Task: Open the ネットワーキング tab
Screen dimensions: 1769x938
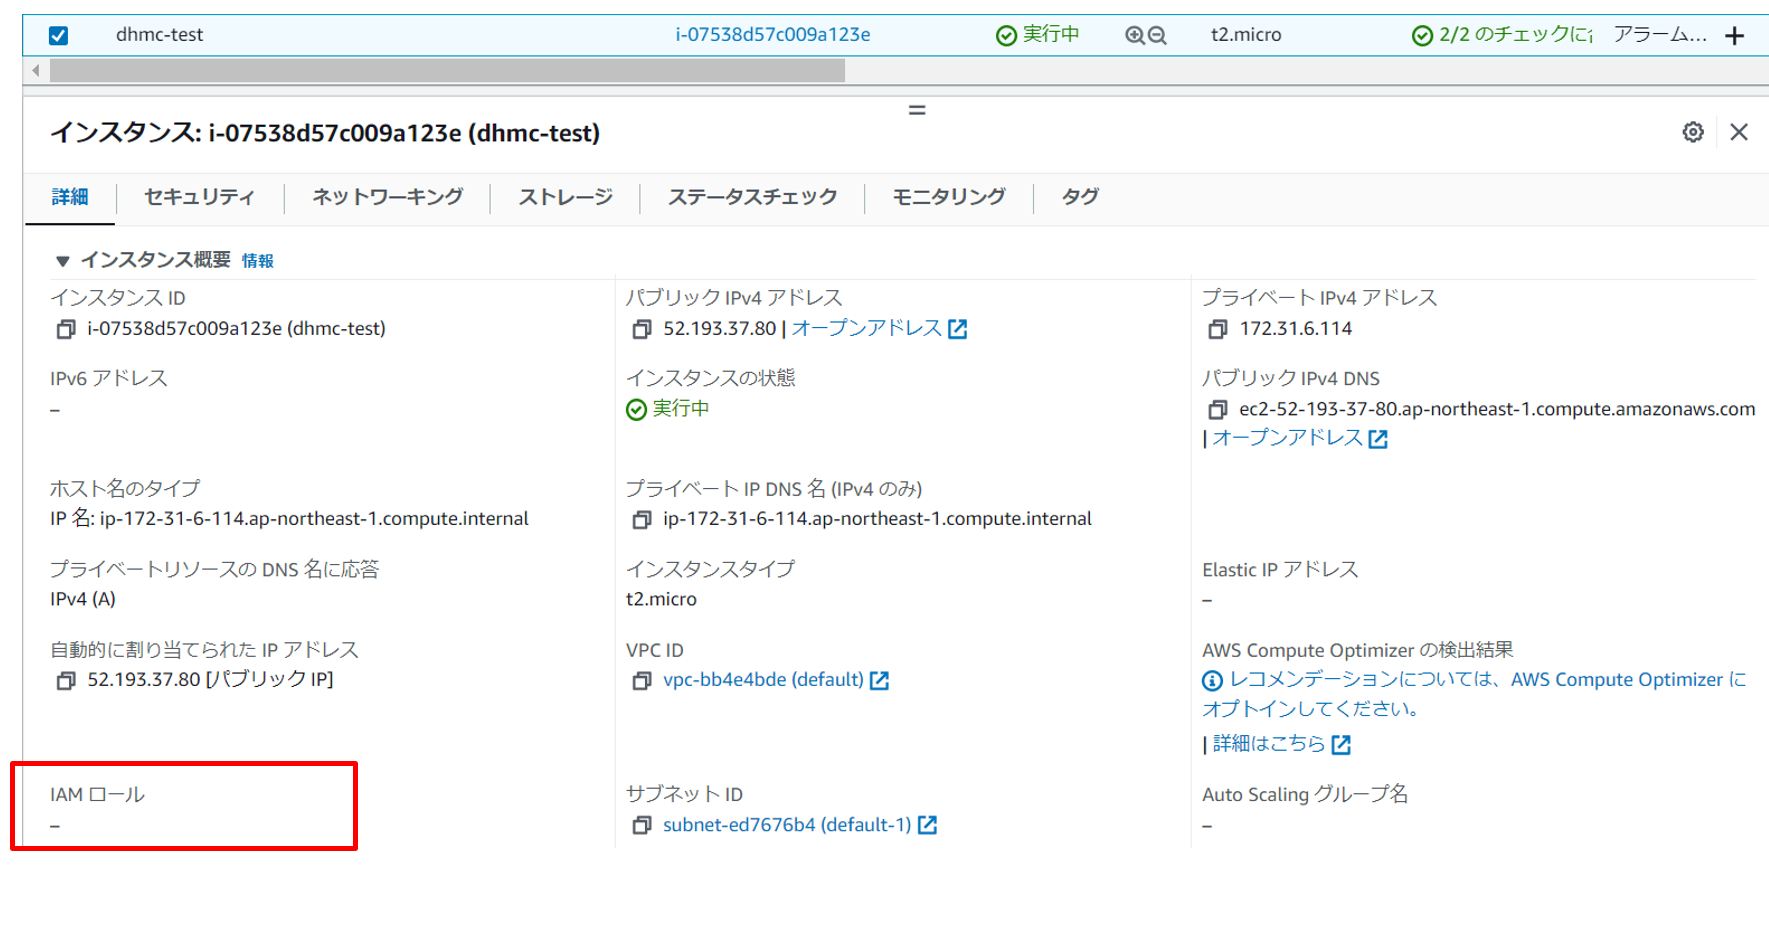Action: click(x=387, y=197)
